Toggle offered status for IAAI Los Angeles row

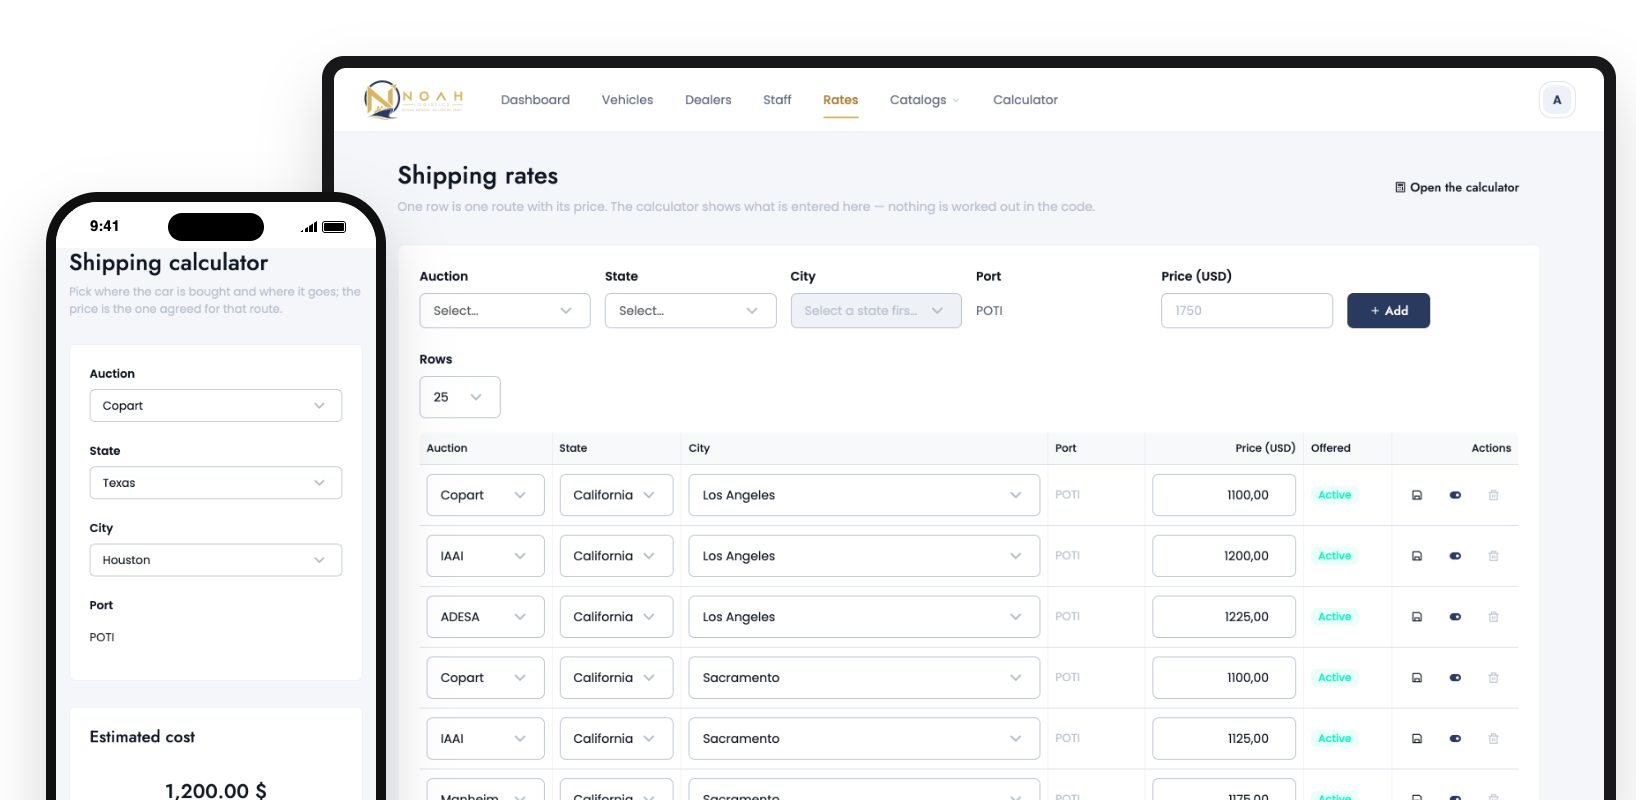(1455, 556)
